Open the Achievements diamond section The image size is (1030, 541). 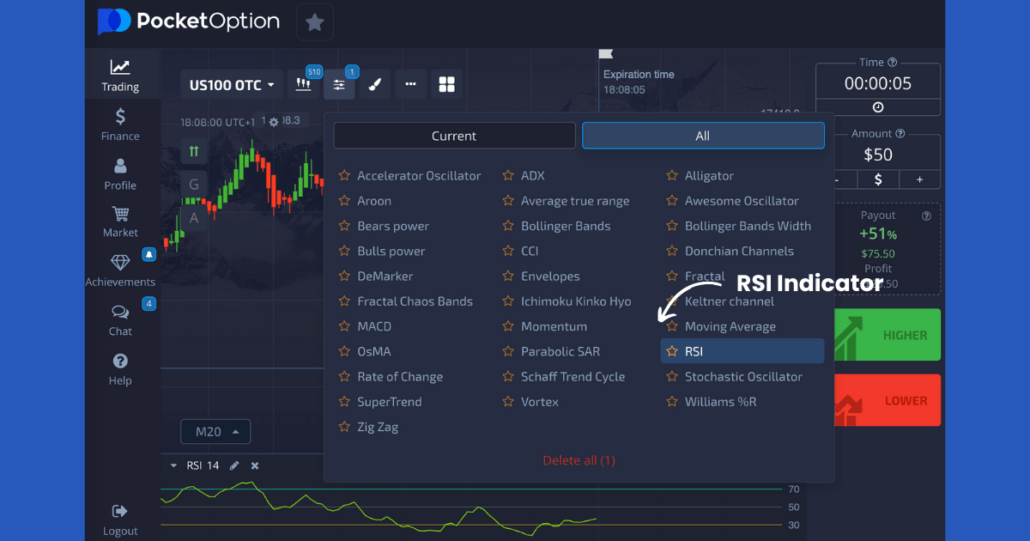[120, 270]
